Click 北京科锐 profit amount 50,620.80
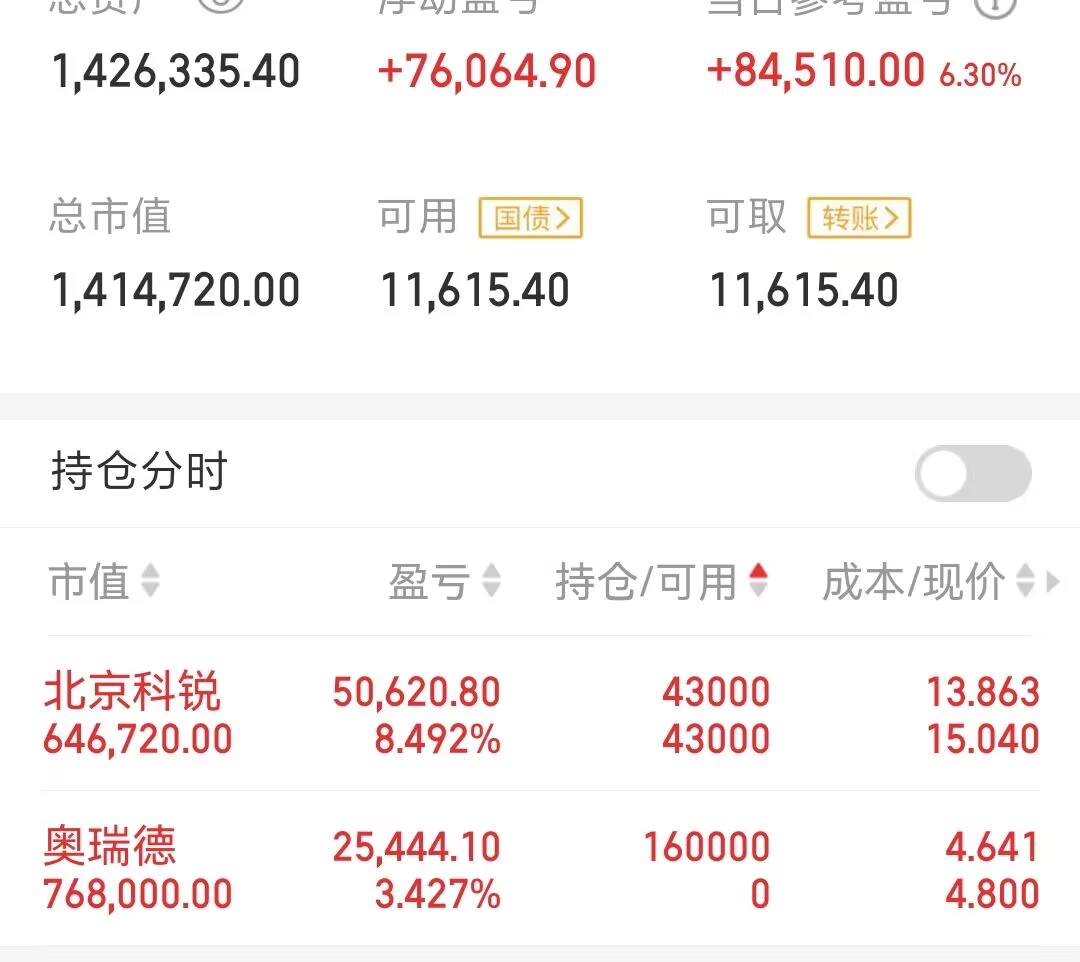Image resolution: width=1080 pixels, height=962 pixels. point(416,692)
